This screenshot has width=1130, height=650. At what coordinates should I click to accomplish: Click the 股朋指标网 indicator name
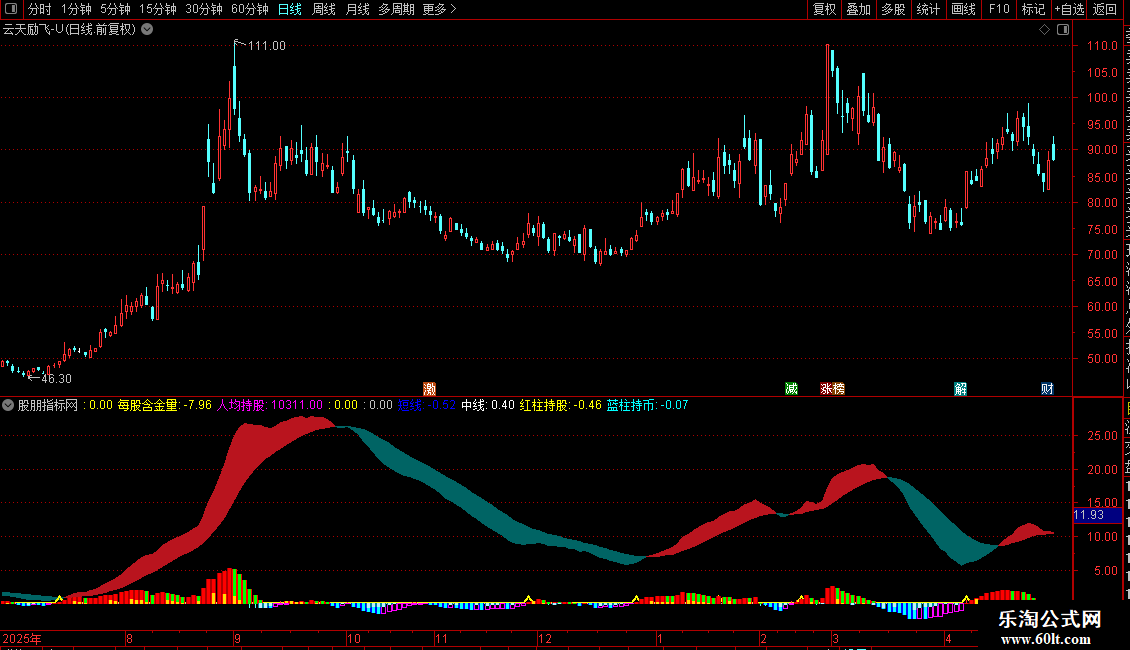pyautogui.click(x=48, y=405)
